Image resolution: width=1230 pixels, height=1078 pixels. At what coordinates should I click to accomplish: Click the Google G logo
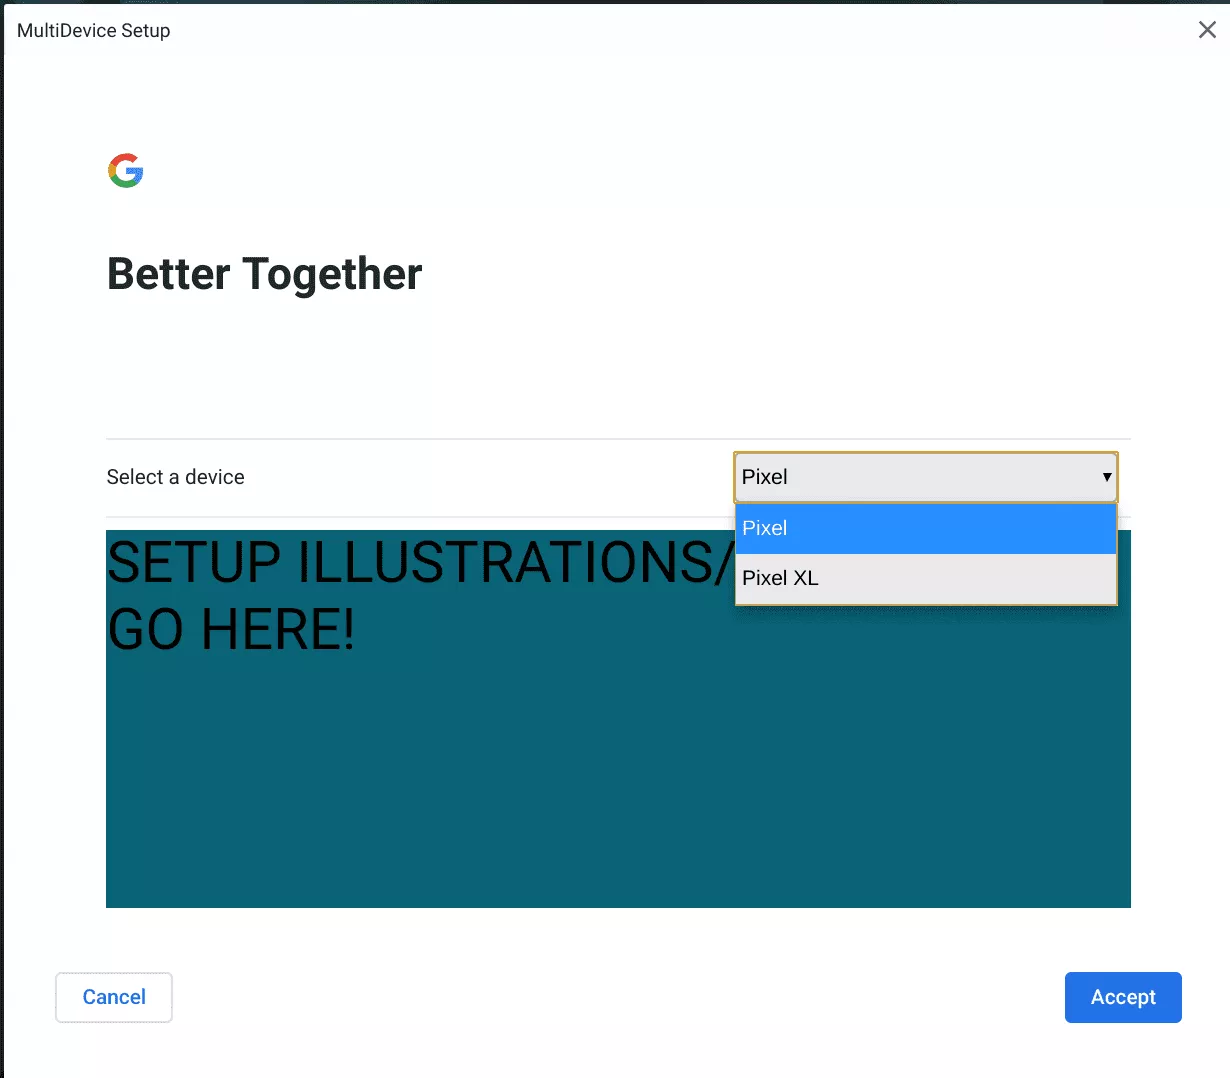coord(126,171)
